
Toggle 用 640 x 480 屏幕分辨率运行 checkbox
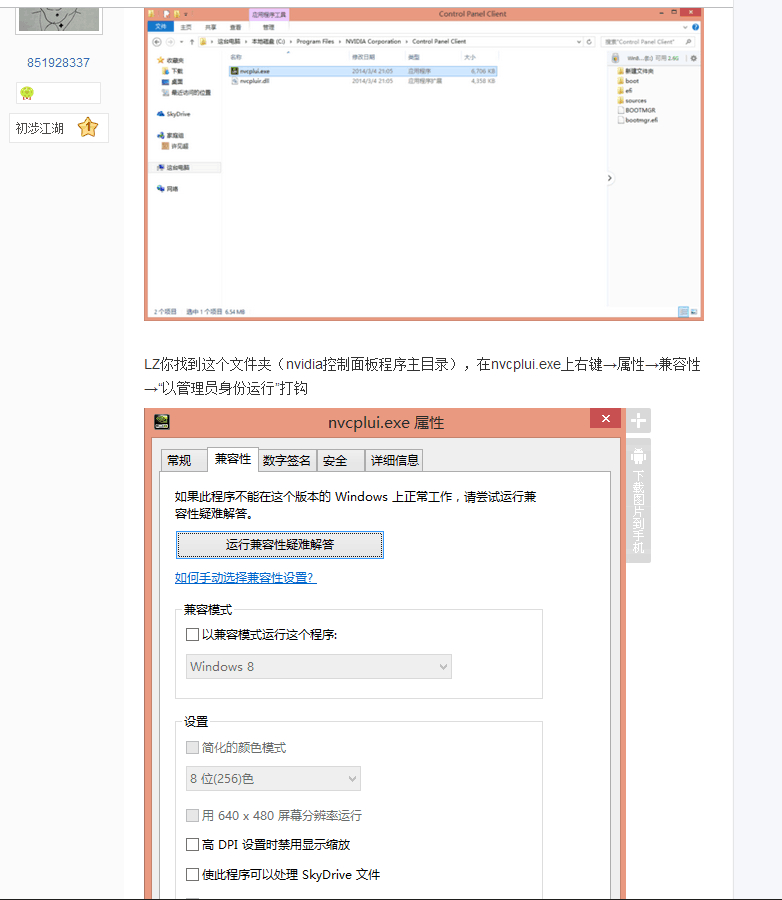[192, 815]
